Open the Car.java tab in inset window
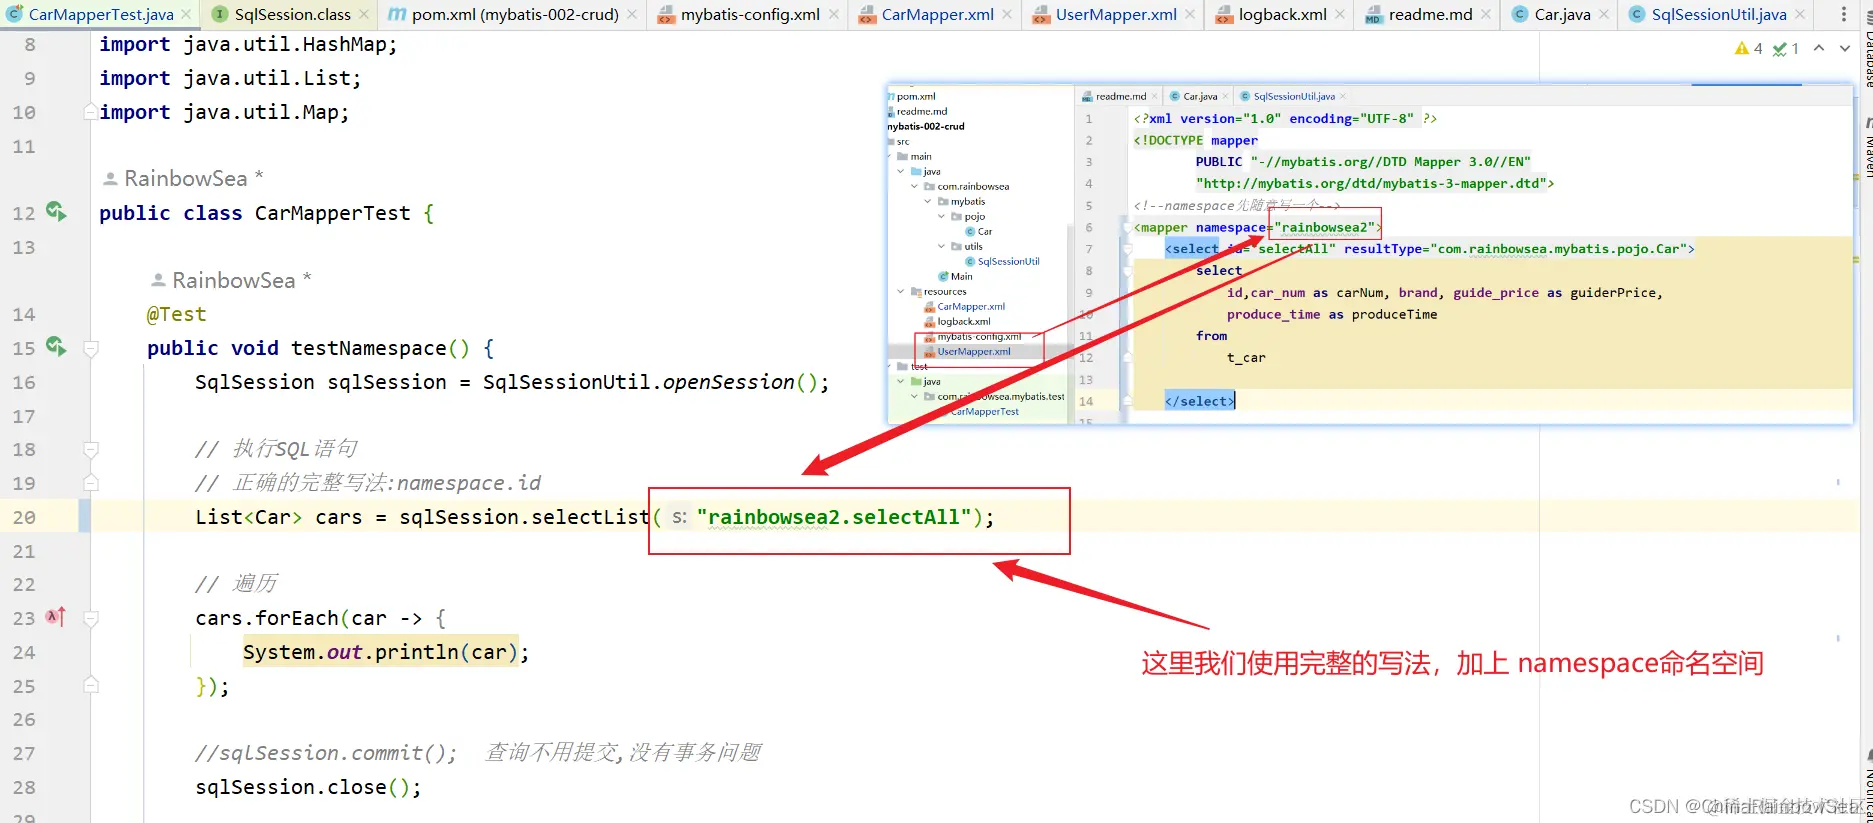The height and width of the screenshot is (823, 1873). [1199, 97]
